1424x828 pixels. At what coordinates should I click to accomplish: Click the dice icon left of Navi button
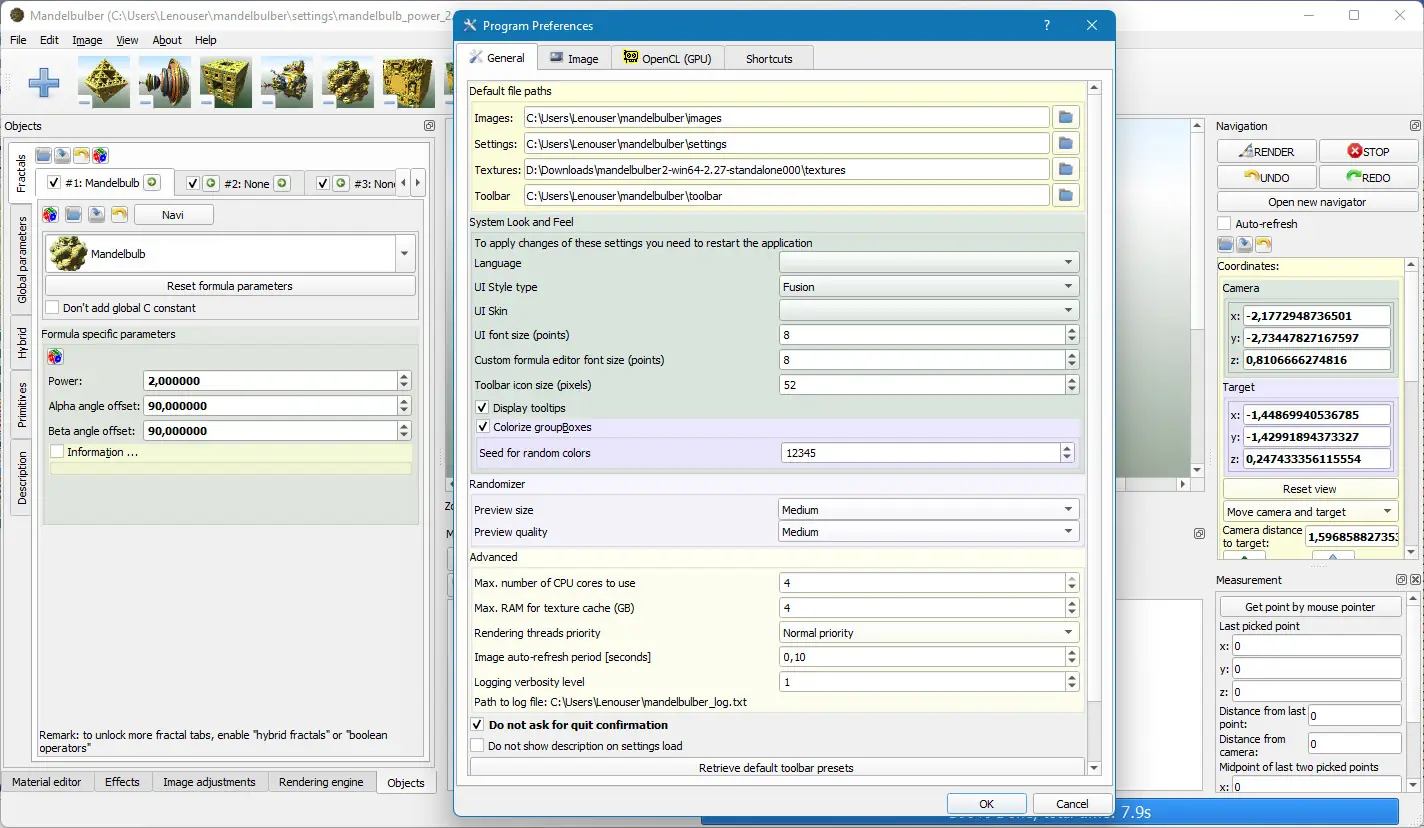[50, 214]
